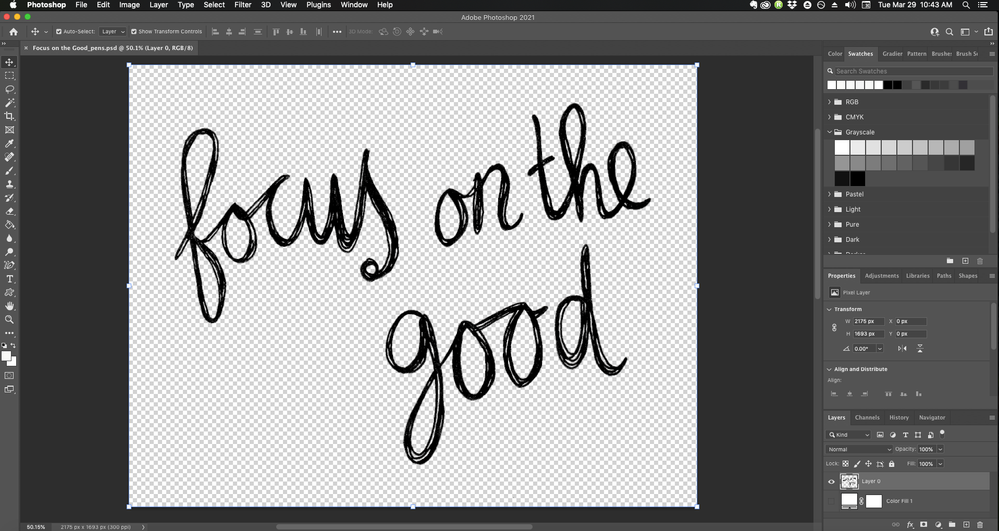
Task: Select the Eraser tool
Action: click(10, 211)
